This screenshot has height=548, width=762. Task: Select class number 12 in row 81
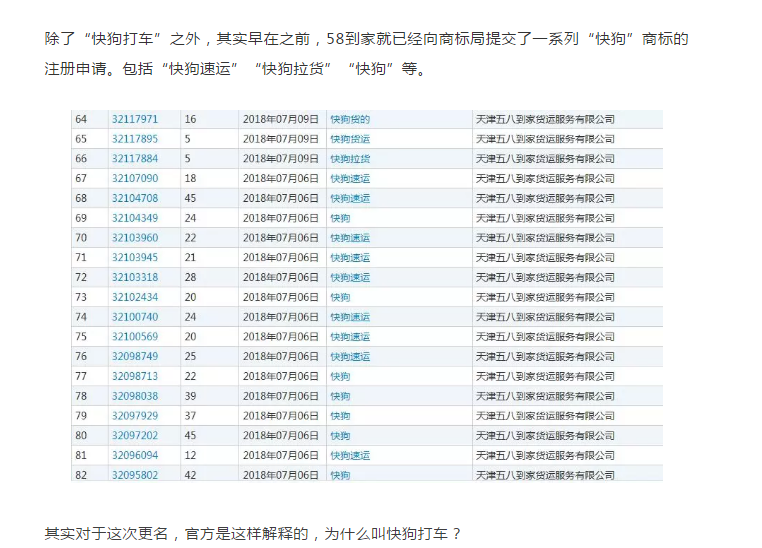190,455
